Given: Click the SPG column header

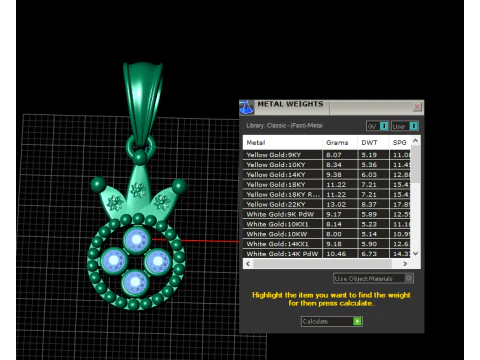Looking at the screenshot, I should [400, 143].
